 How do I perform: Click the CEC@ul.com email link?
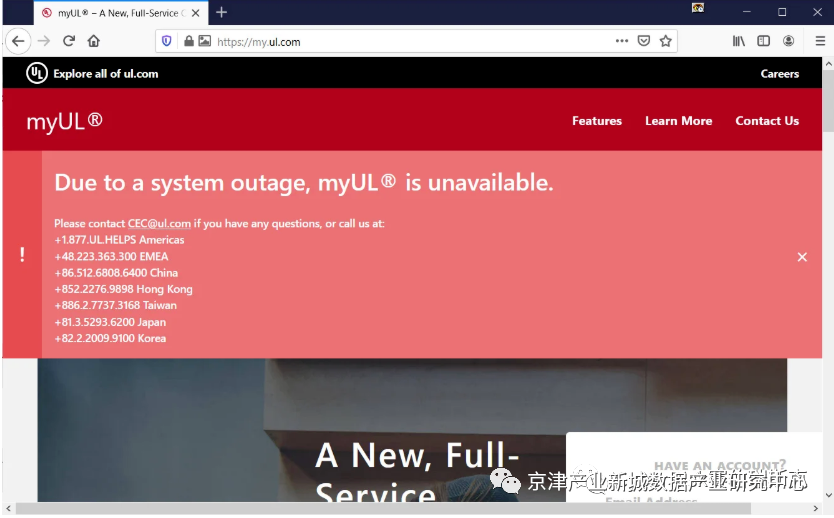[x=159, y=223]
